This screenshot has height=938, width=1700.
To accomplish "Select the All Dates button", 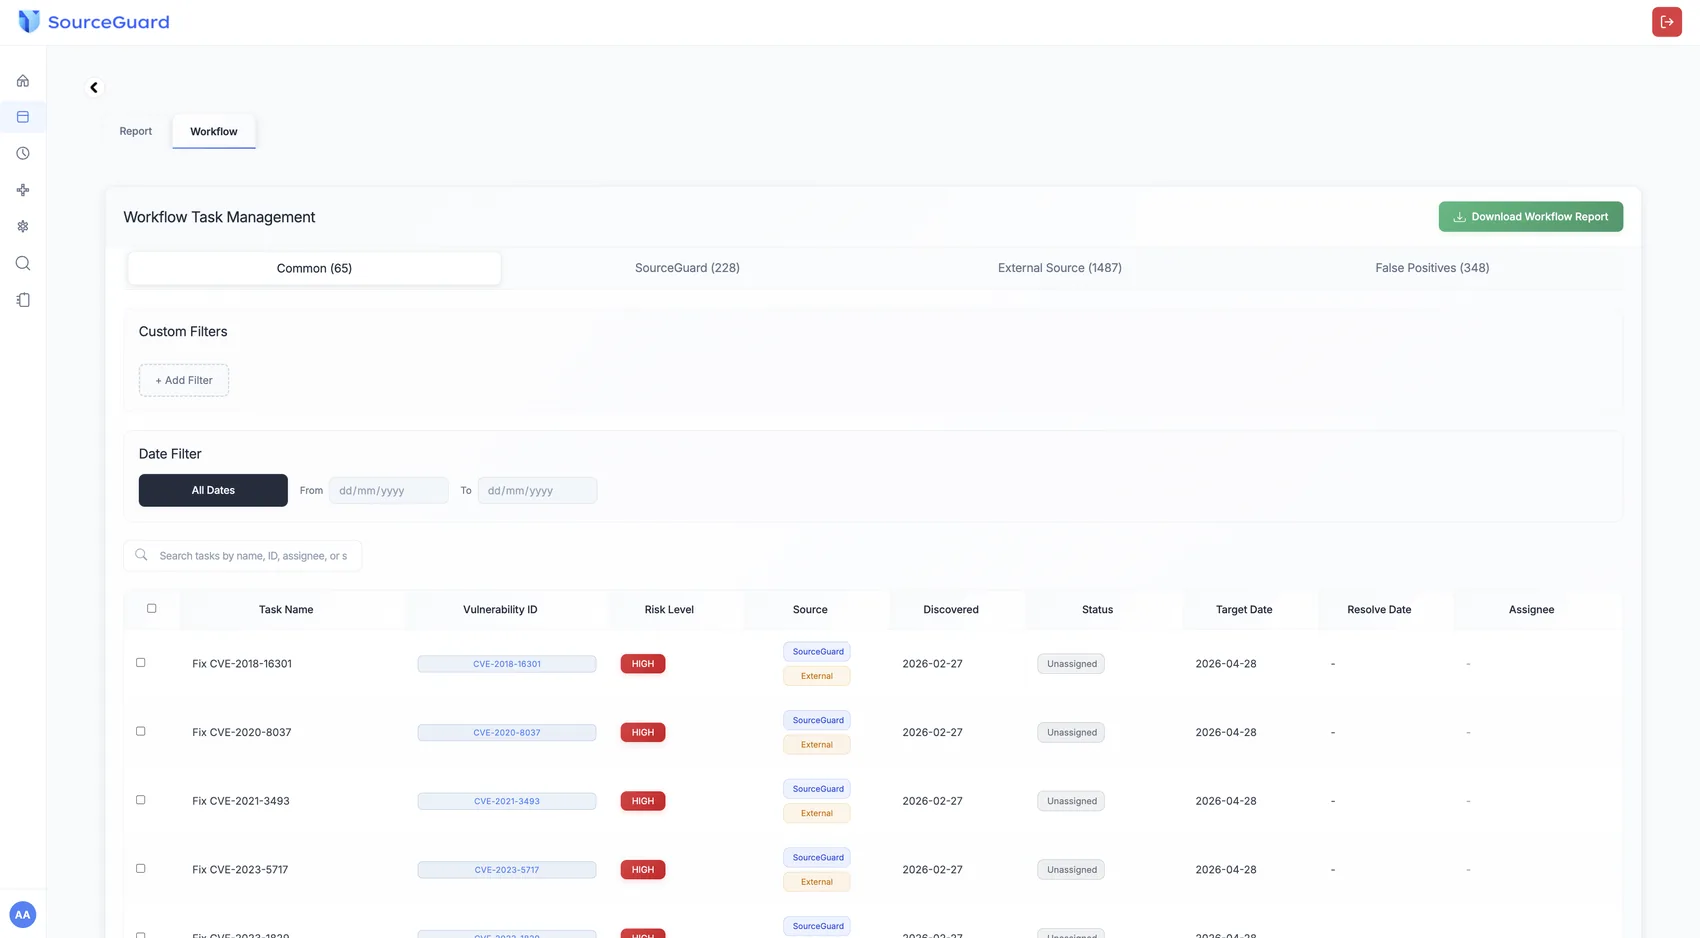I will pyautogui.click(x=213, y=490).
